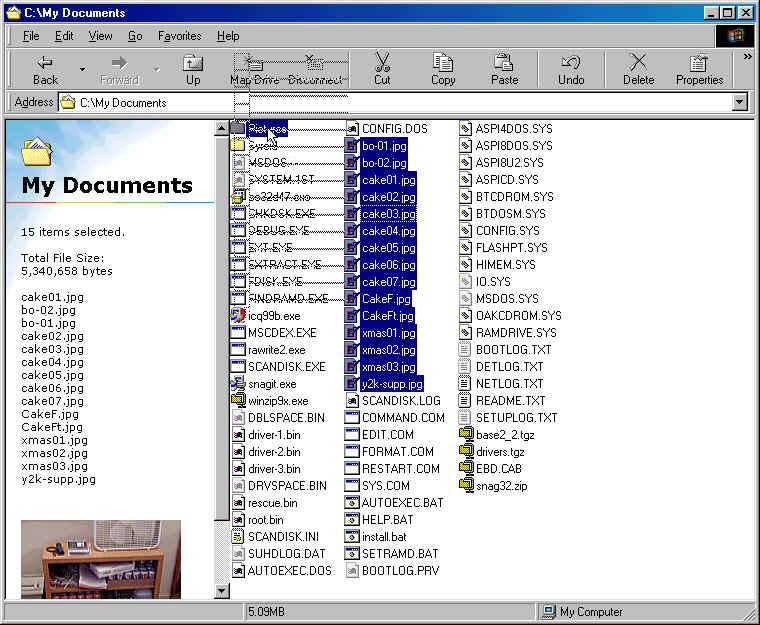Expand the Back button history arrow
Screen dimensions: 760x625
82,69
